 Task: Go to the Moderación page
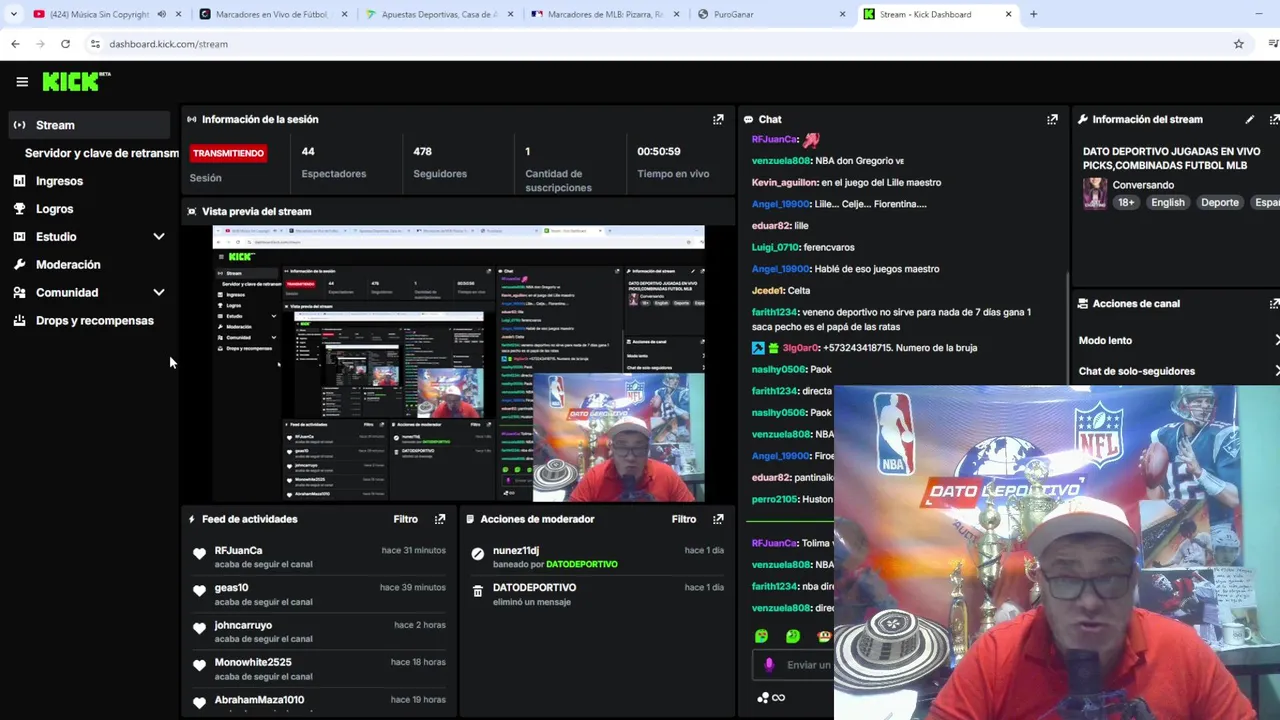pyautogui.click(x=68, y=265)
